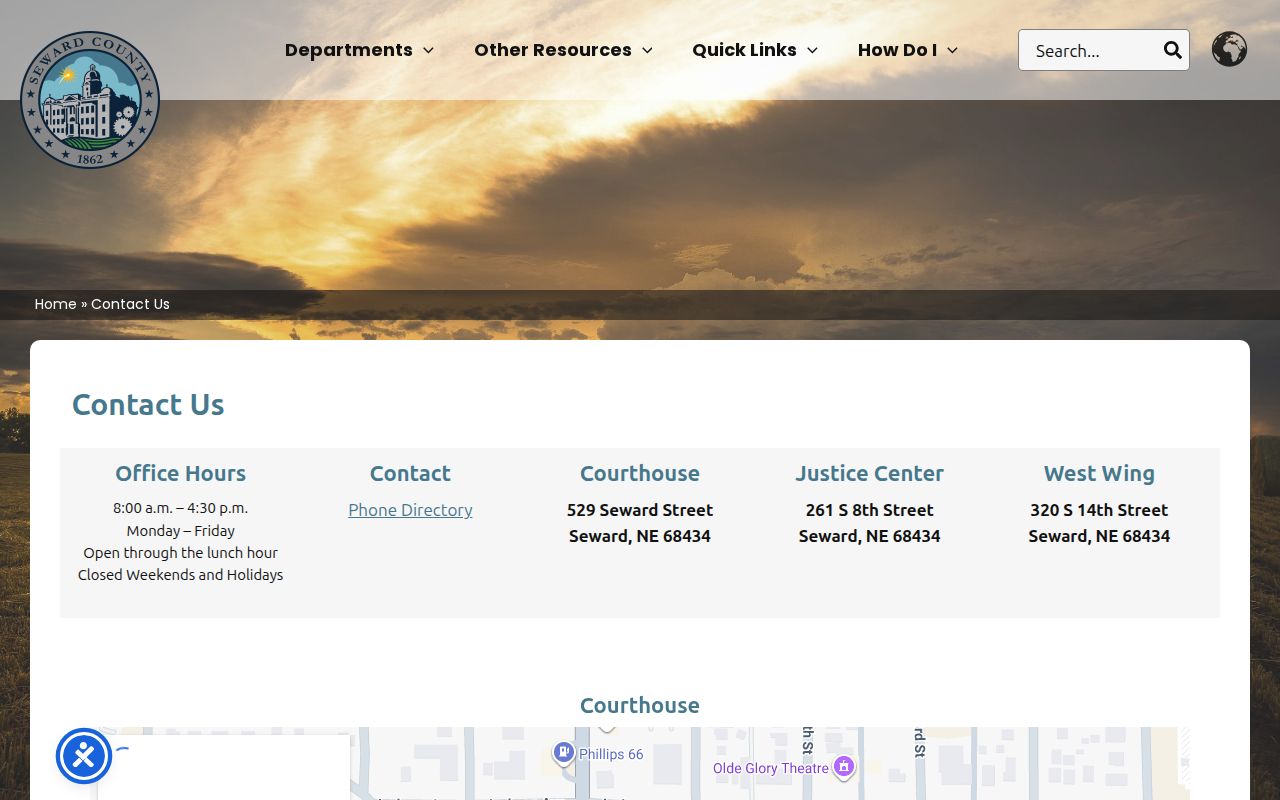This screenshot has width=1280, height=800.
Task: Open the Phone Directory link
Action: pos(410,510)
